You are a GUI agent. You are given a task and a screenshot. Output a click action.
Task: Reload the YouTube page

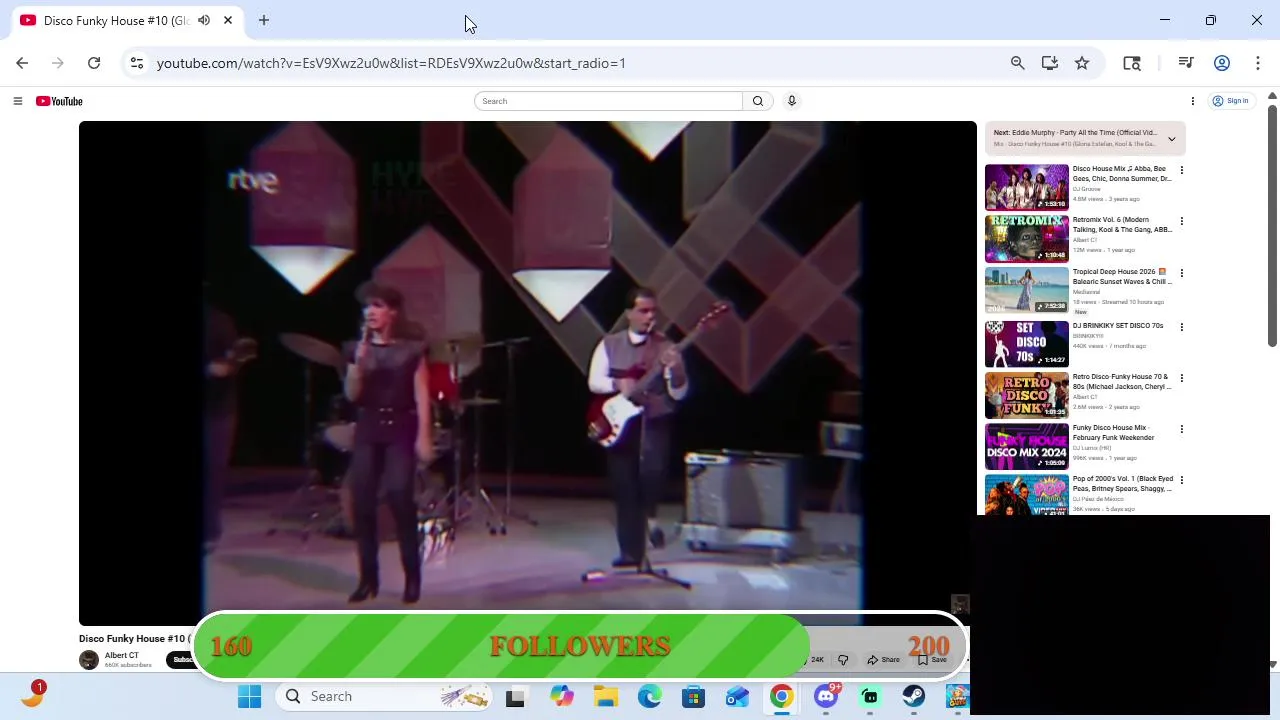point(94,63)
